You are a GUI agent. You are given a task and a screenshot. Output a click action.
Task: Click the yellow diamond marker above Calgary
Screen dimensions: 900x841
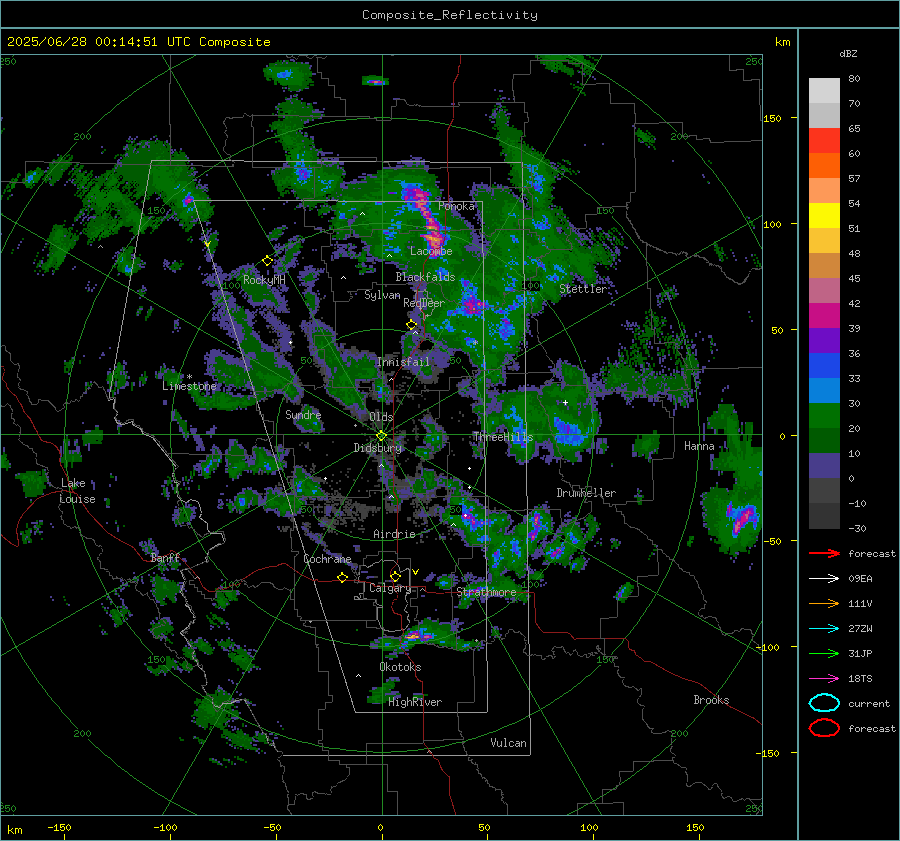coord(395,576)
